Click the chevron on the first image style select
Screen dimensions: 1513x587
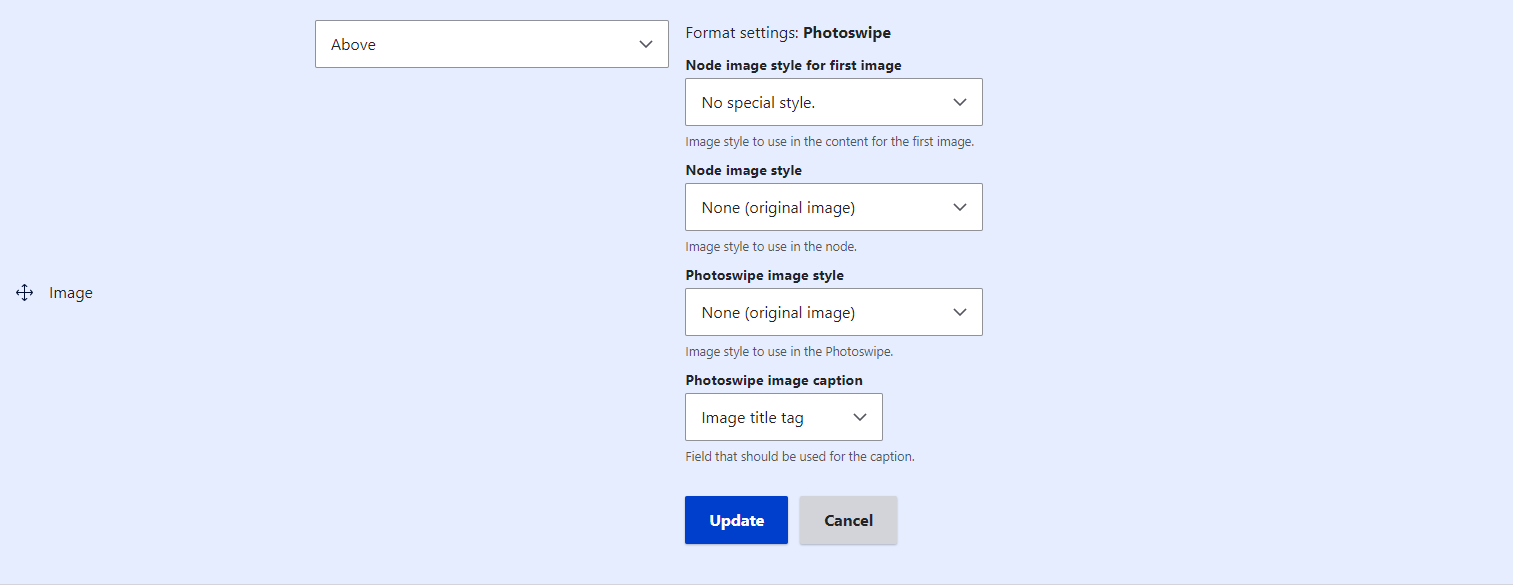(959, 102)
